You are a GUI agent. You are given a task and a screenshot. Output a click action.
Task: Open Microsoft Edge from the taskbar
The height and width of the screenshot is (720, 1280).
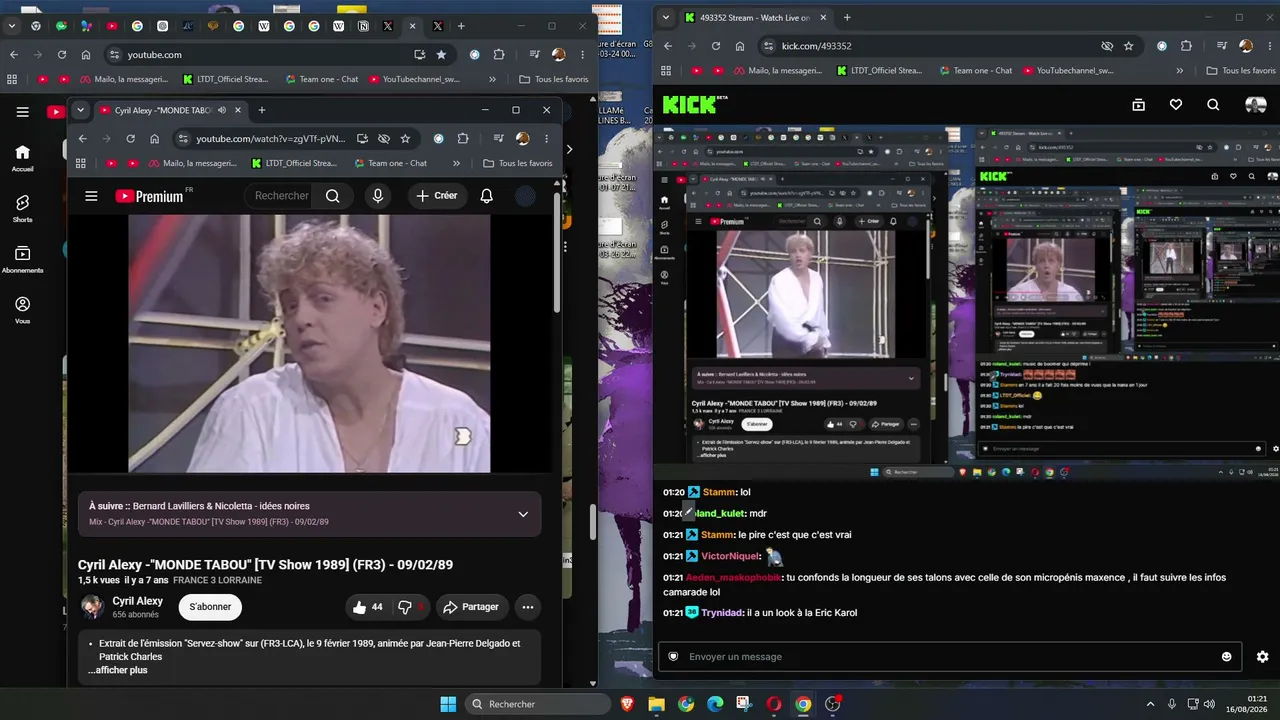pyautogui.click(x=715, y=704)
